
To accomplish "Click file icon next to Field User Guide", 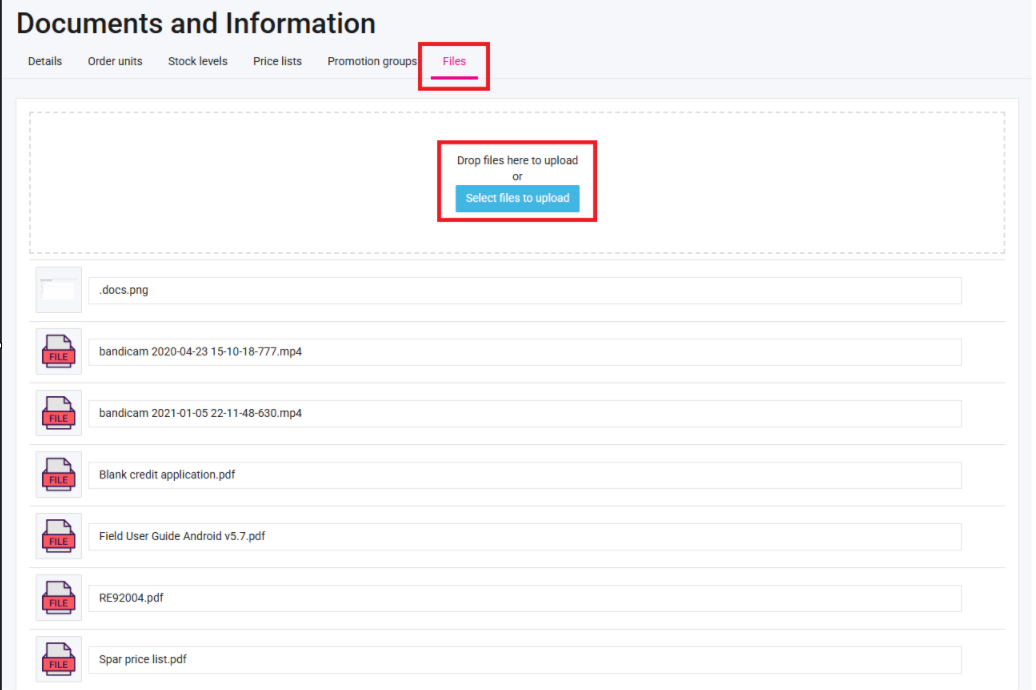I will [x=58, y=536].
